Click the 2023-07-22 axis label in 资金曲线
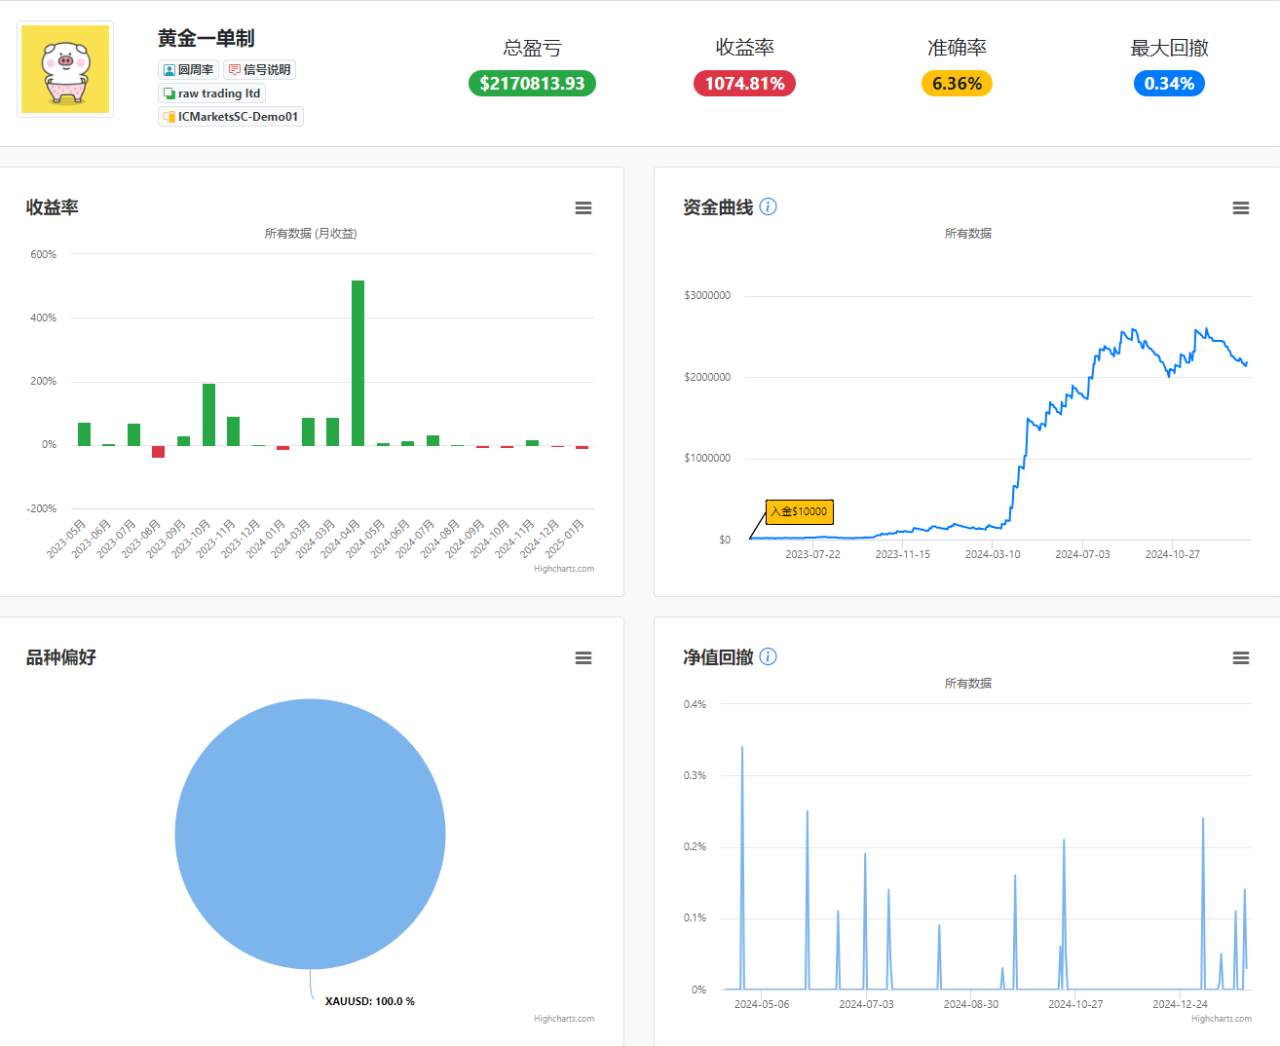 click(813, 554)
